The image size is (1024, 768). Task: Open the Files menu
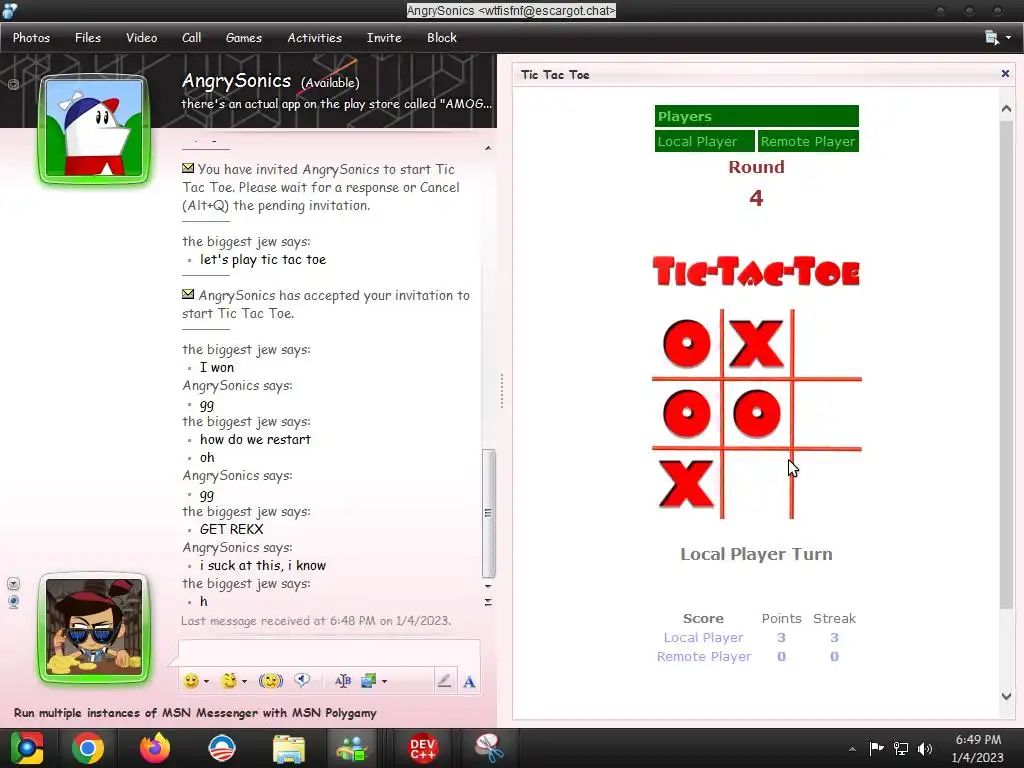click(x=88, y=38)
